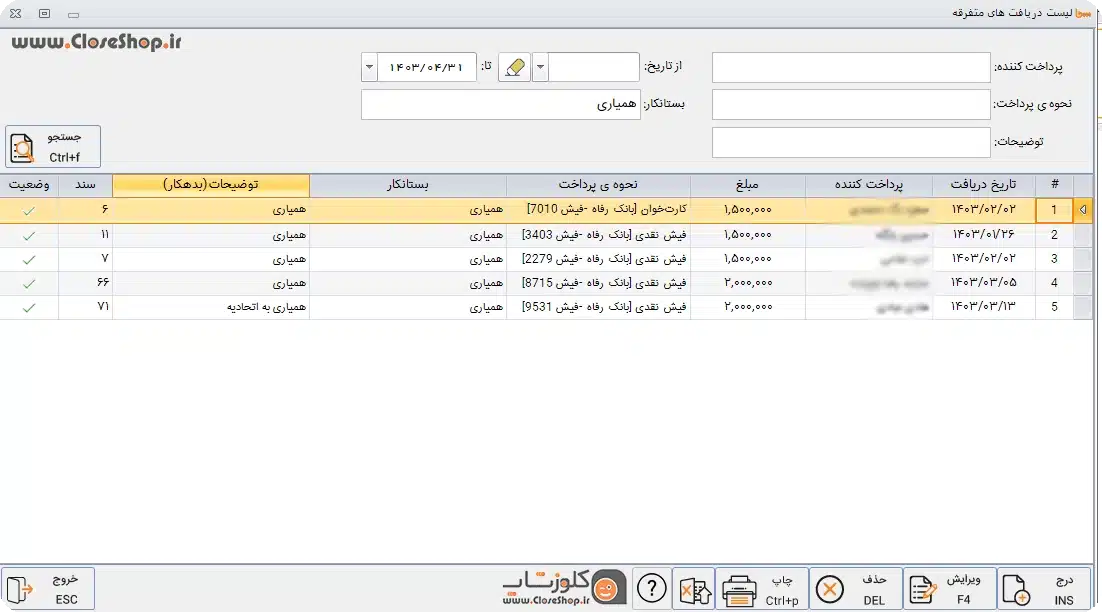Sort by وضعیت column header
Image resolution: width=1102 pixels, height=612 pixels.
(x=29, y=185)
